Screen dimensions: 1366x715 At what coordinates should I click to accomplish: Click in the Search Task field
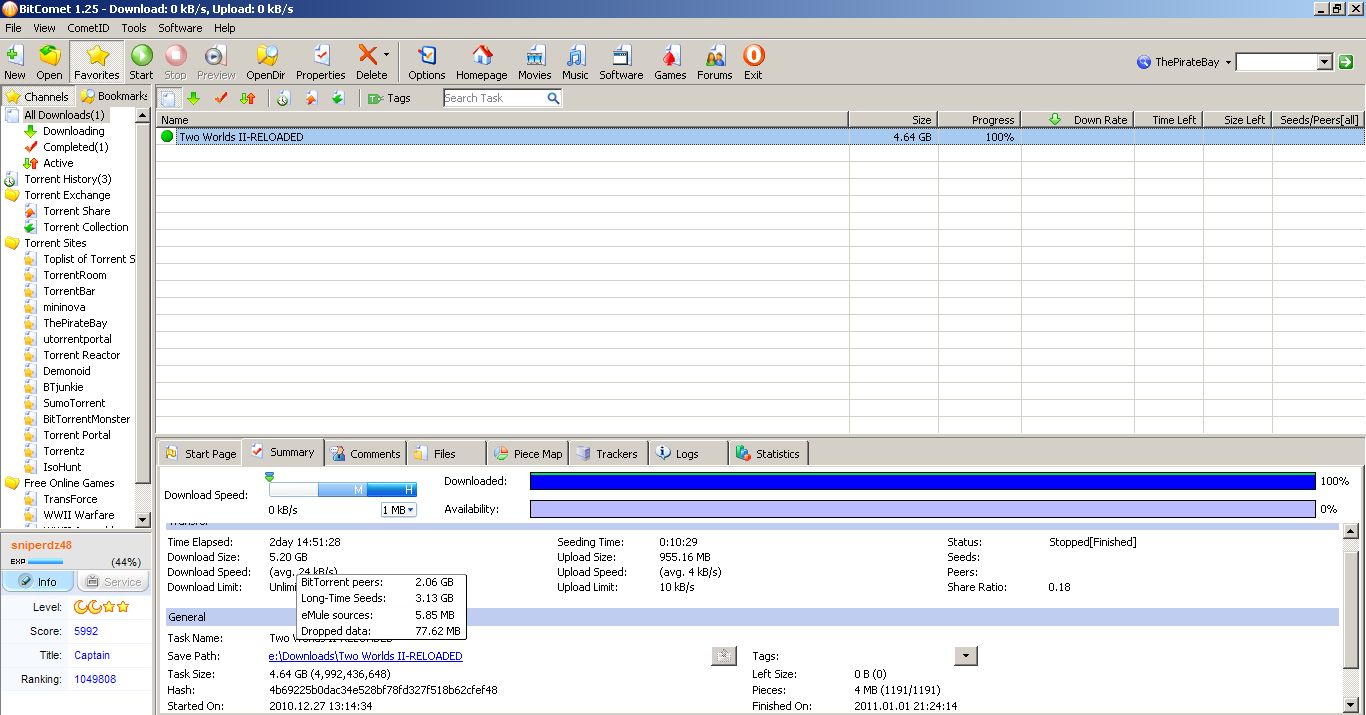[495, 98]
